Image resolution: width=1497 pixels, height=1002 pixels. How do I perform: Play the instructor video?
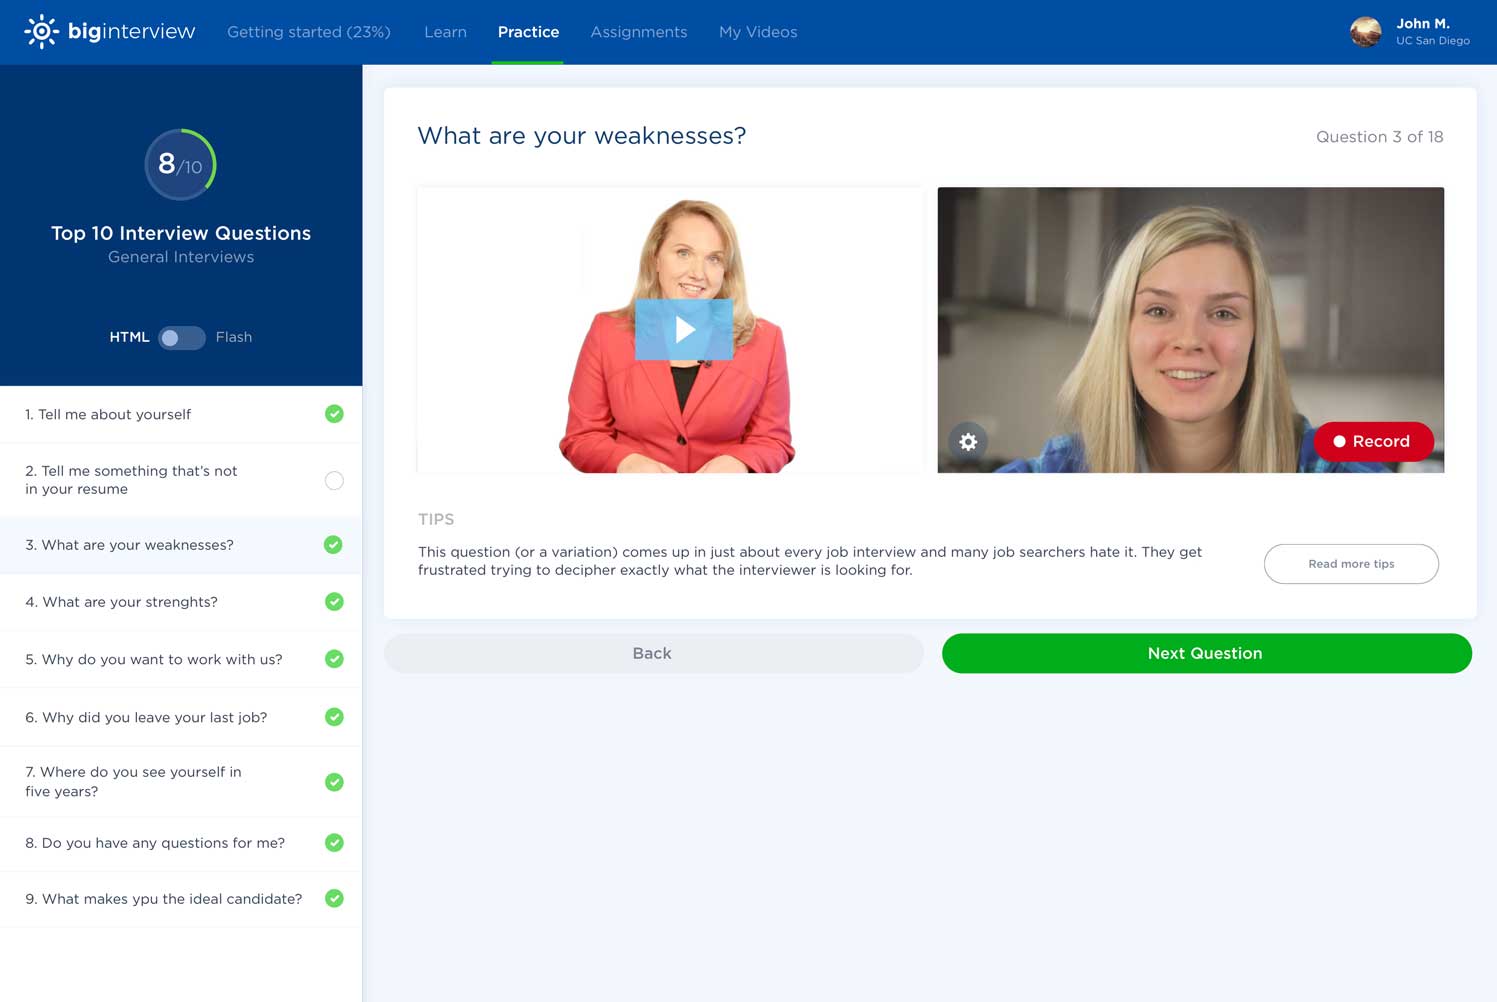[683, 328]
